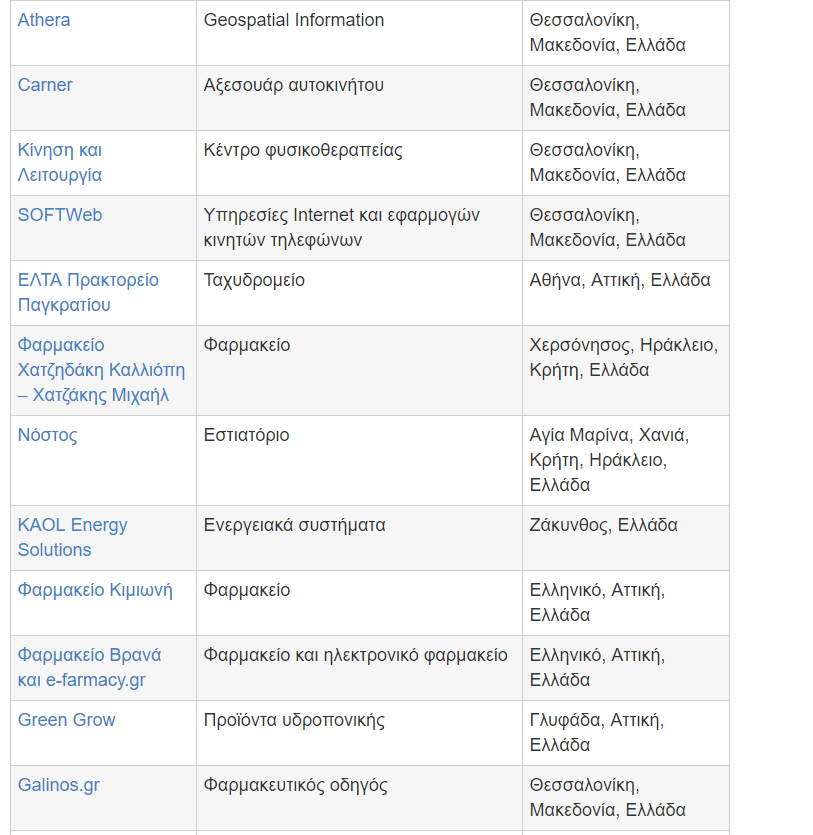Select the Αξεσουάρ αυτοκινήτου cell text

[293, 85]
